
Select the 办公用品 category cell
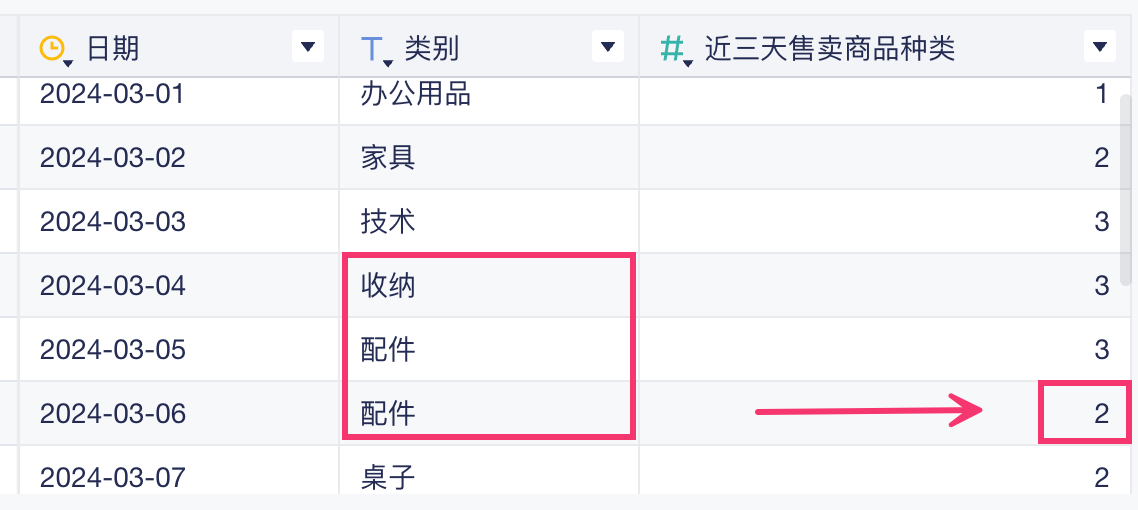[415, 95]
